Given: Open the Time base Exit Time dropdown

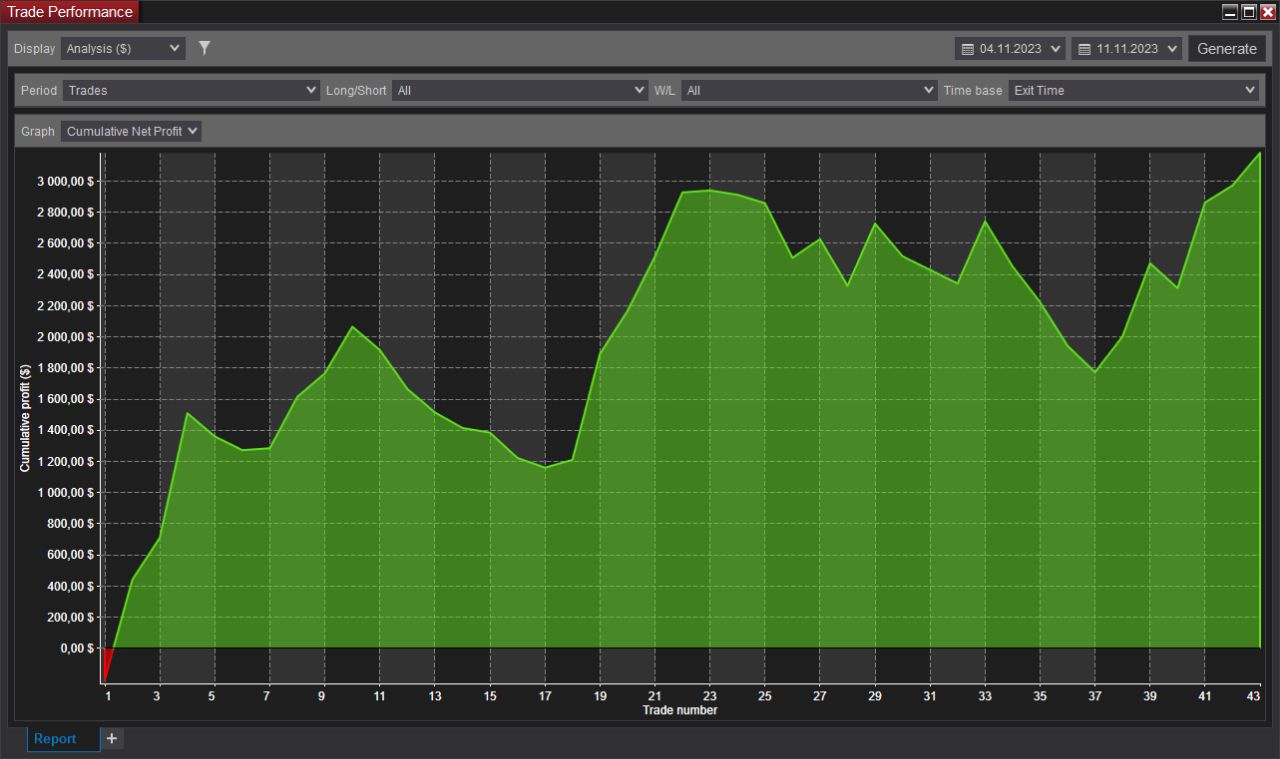Looking at the screenshot, I should click(1133, 90).
